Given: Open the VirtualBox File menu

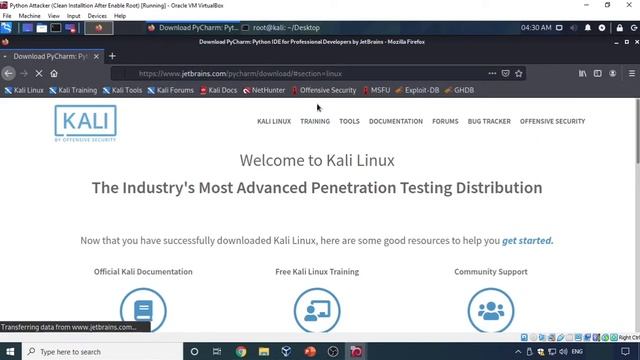Looking at the screenshot, I should click(7, 16).
